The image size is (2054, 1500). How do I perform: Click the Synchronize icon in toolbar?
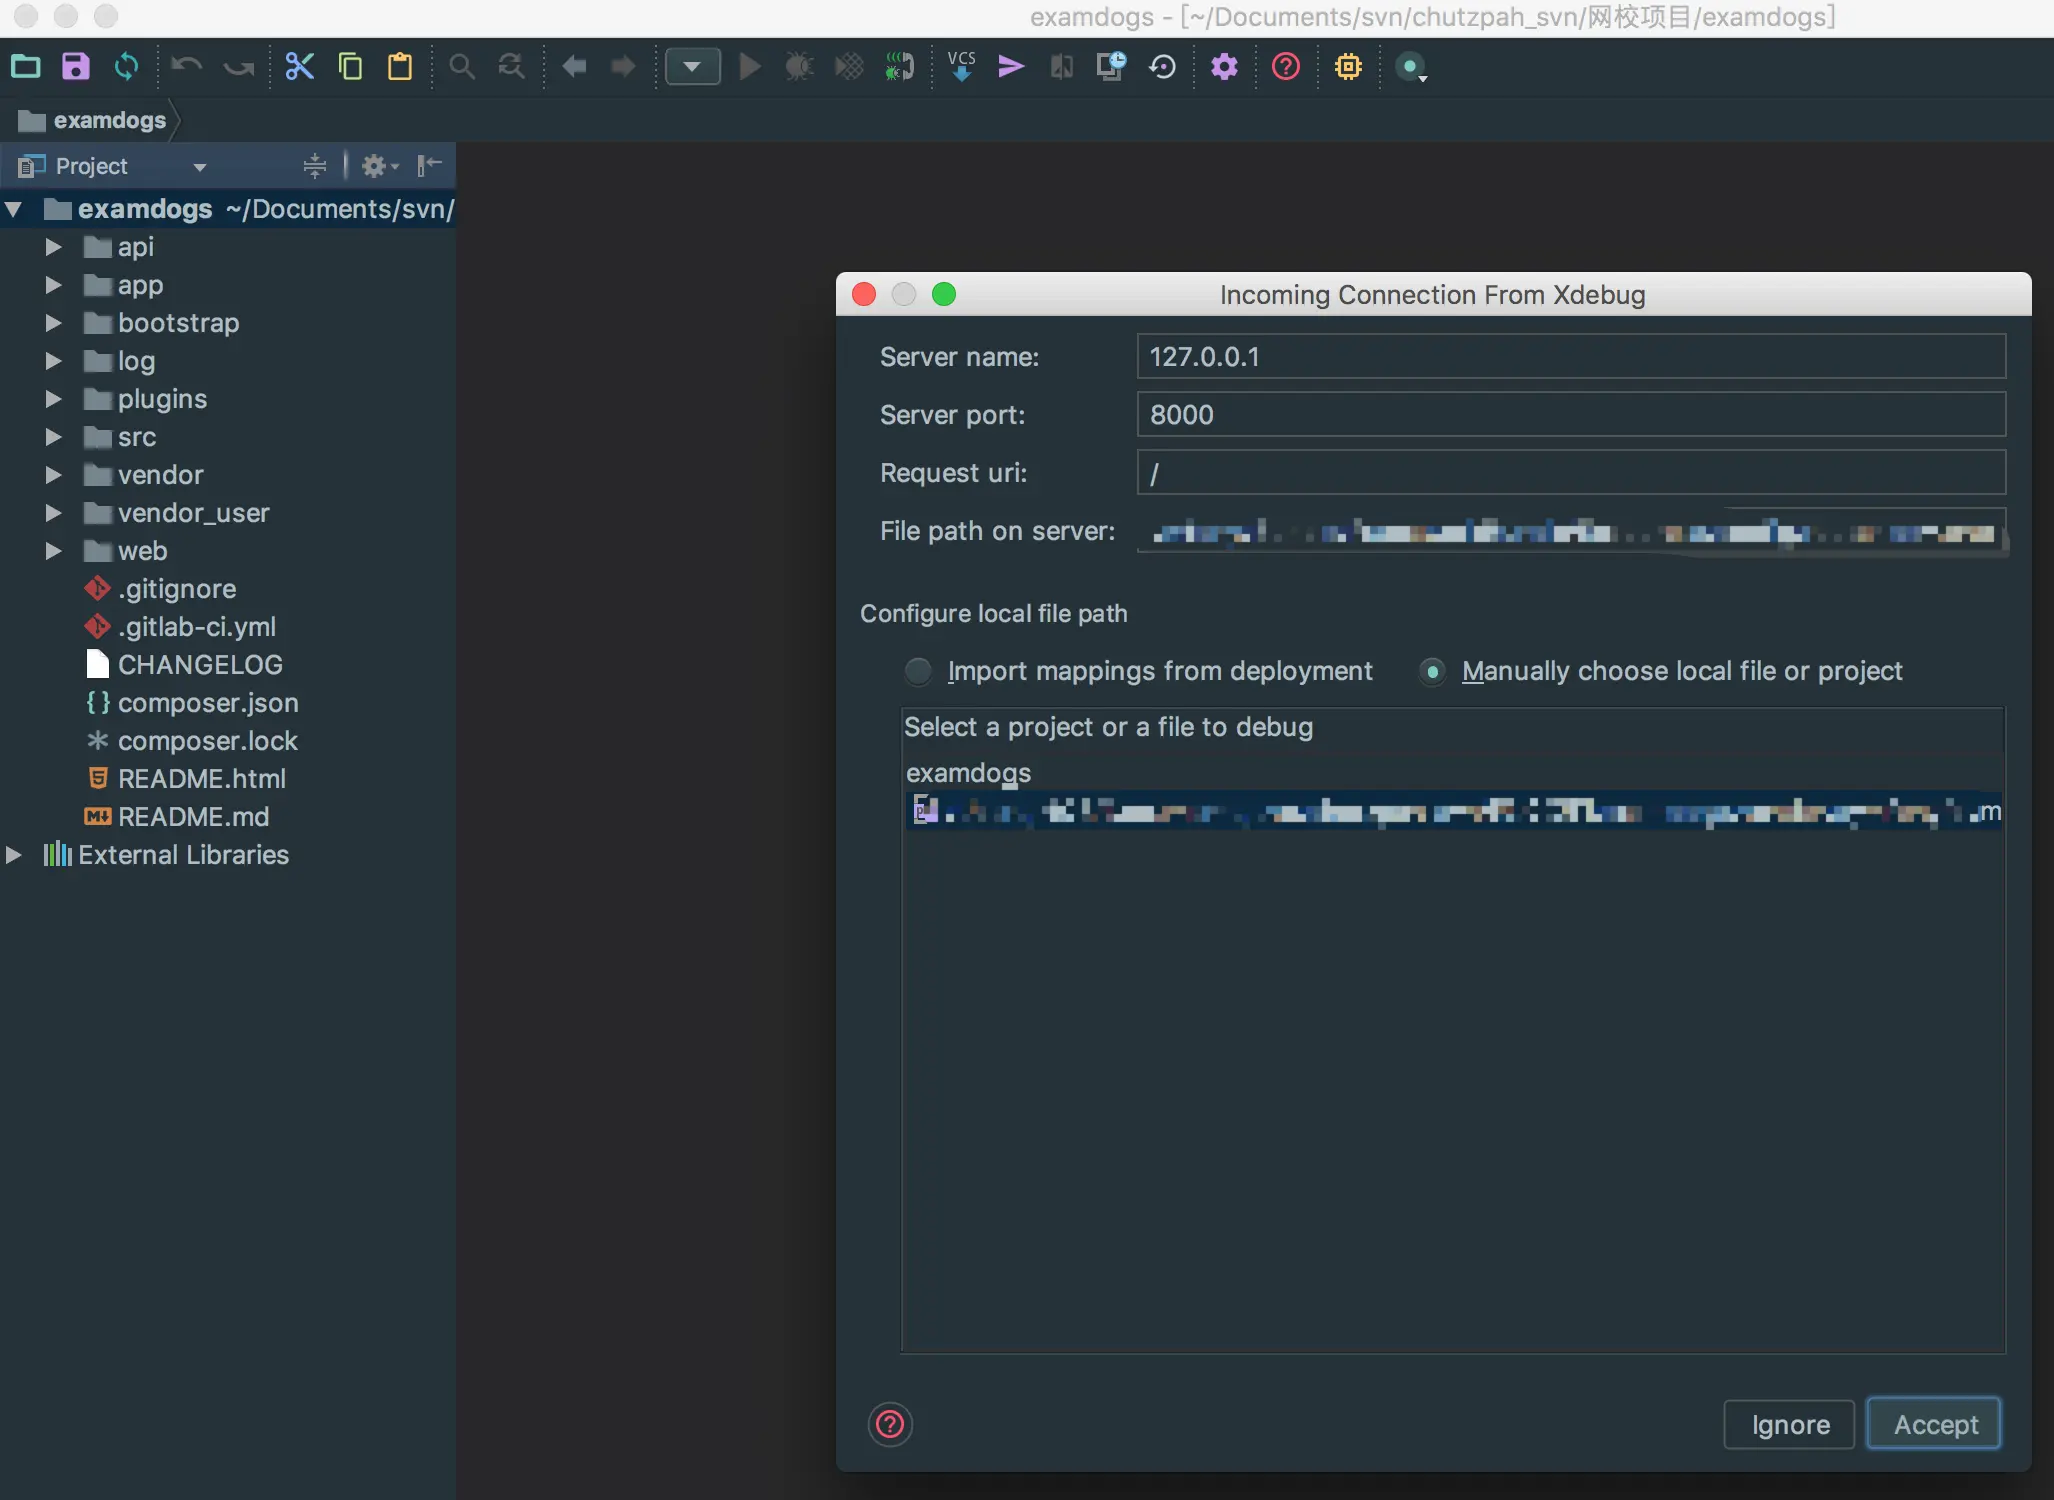(x=126, y=67)
